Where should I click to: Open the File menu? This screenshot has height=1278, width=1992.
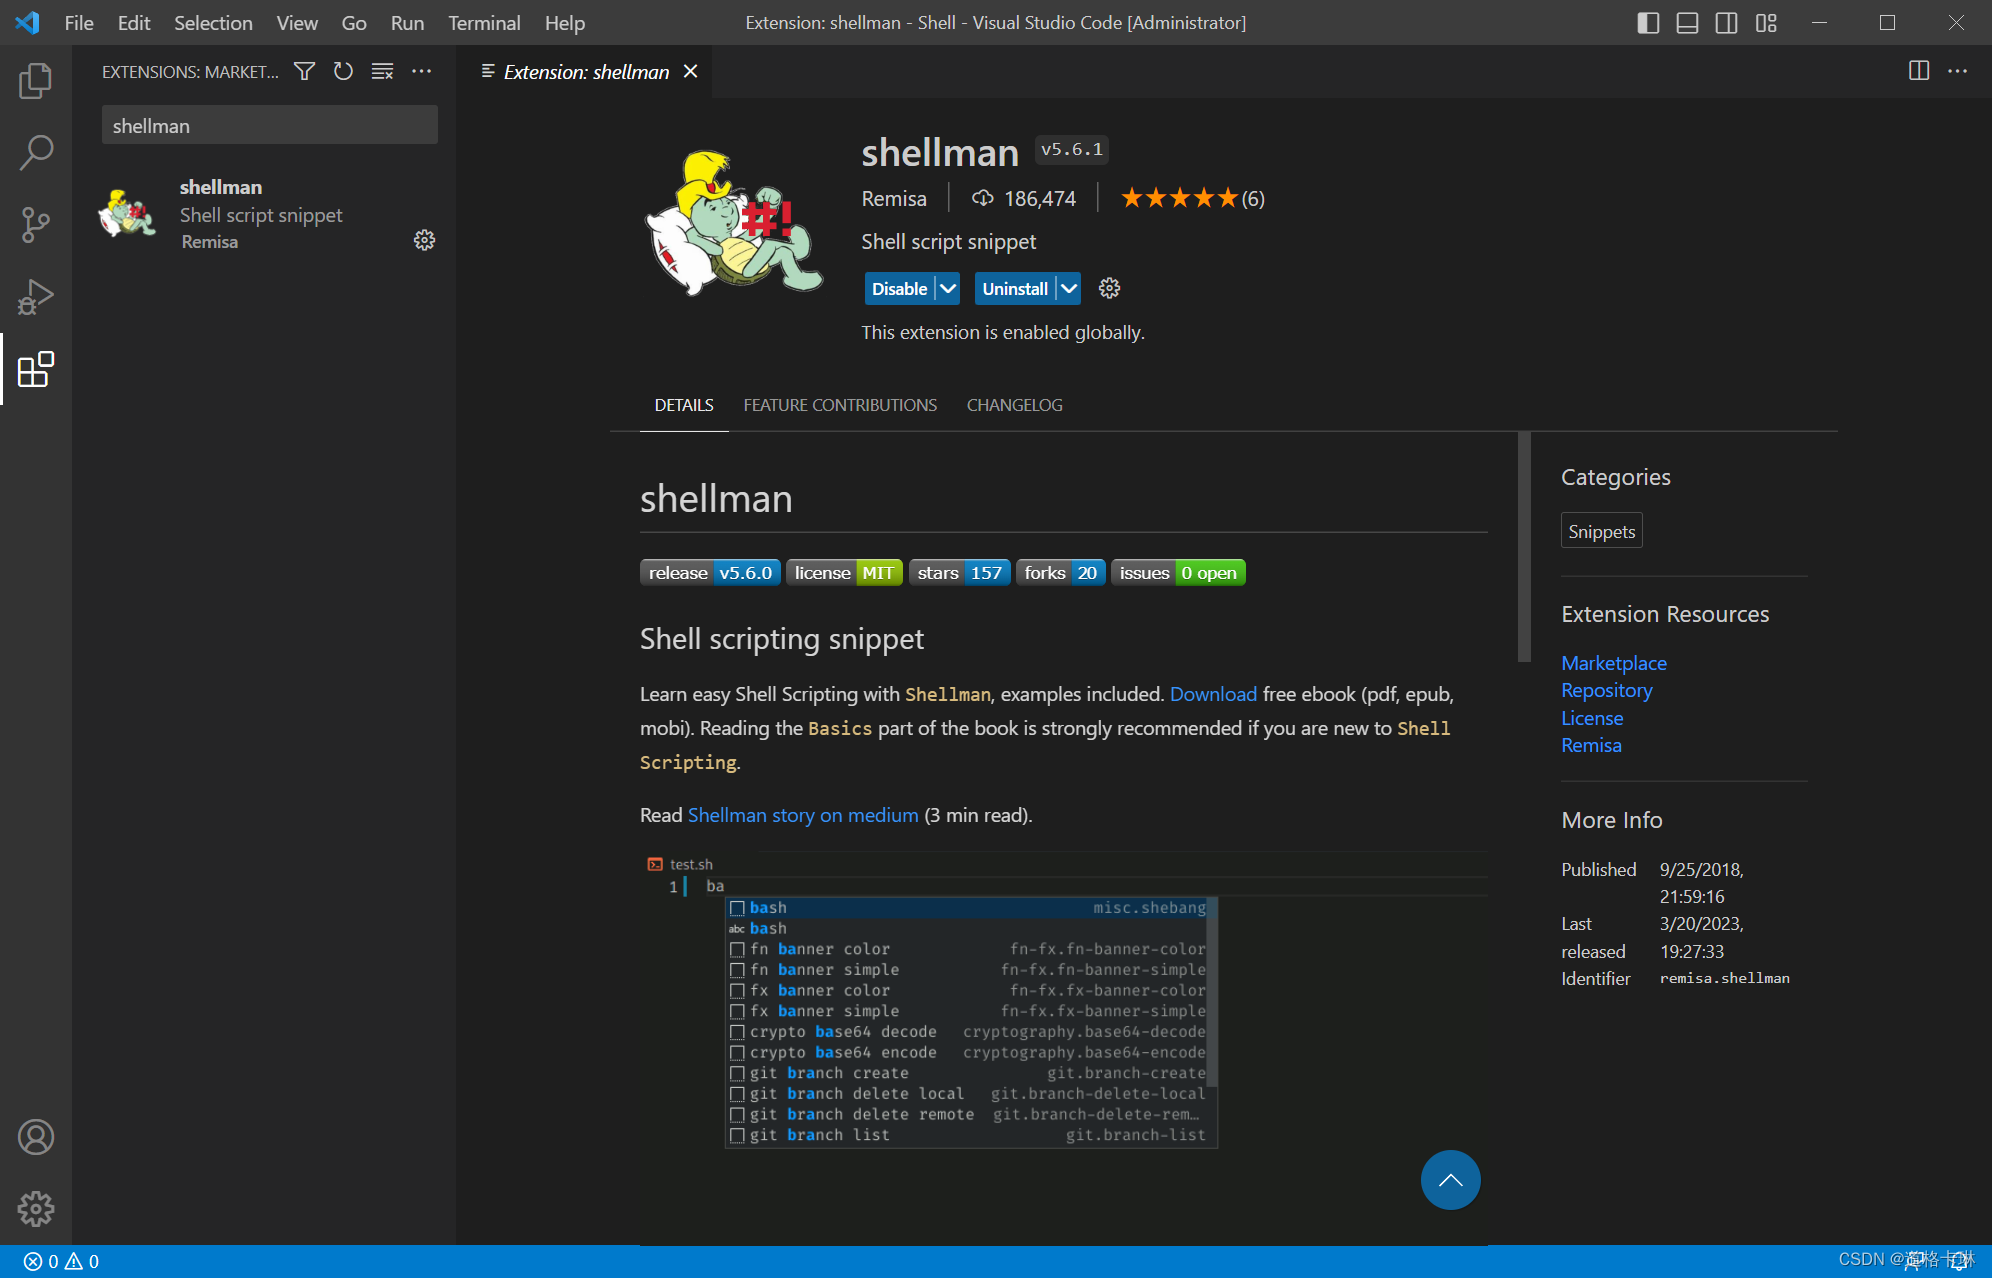point(79,22)
